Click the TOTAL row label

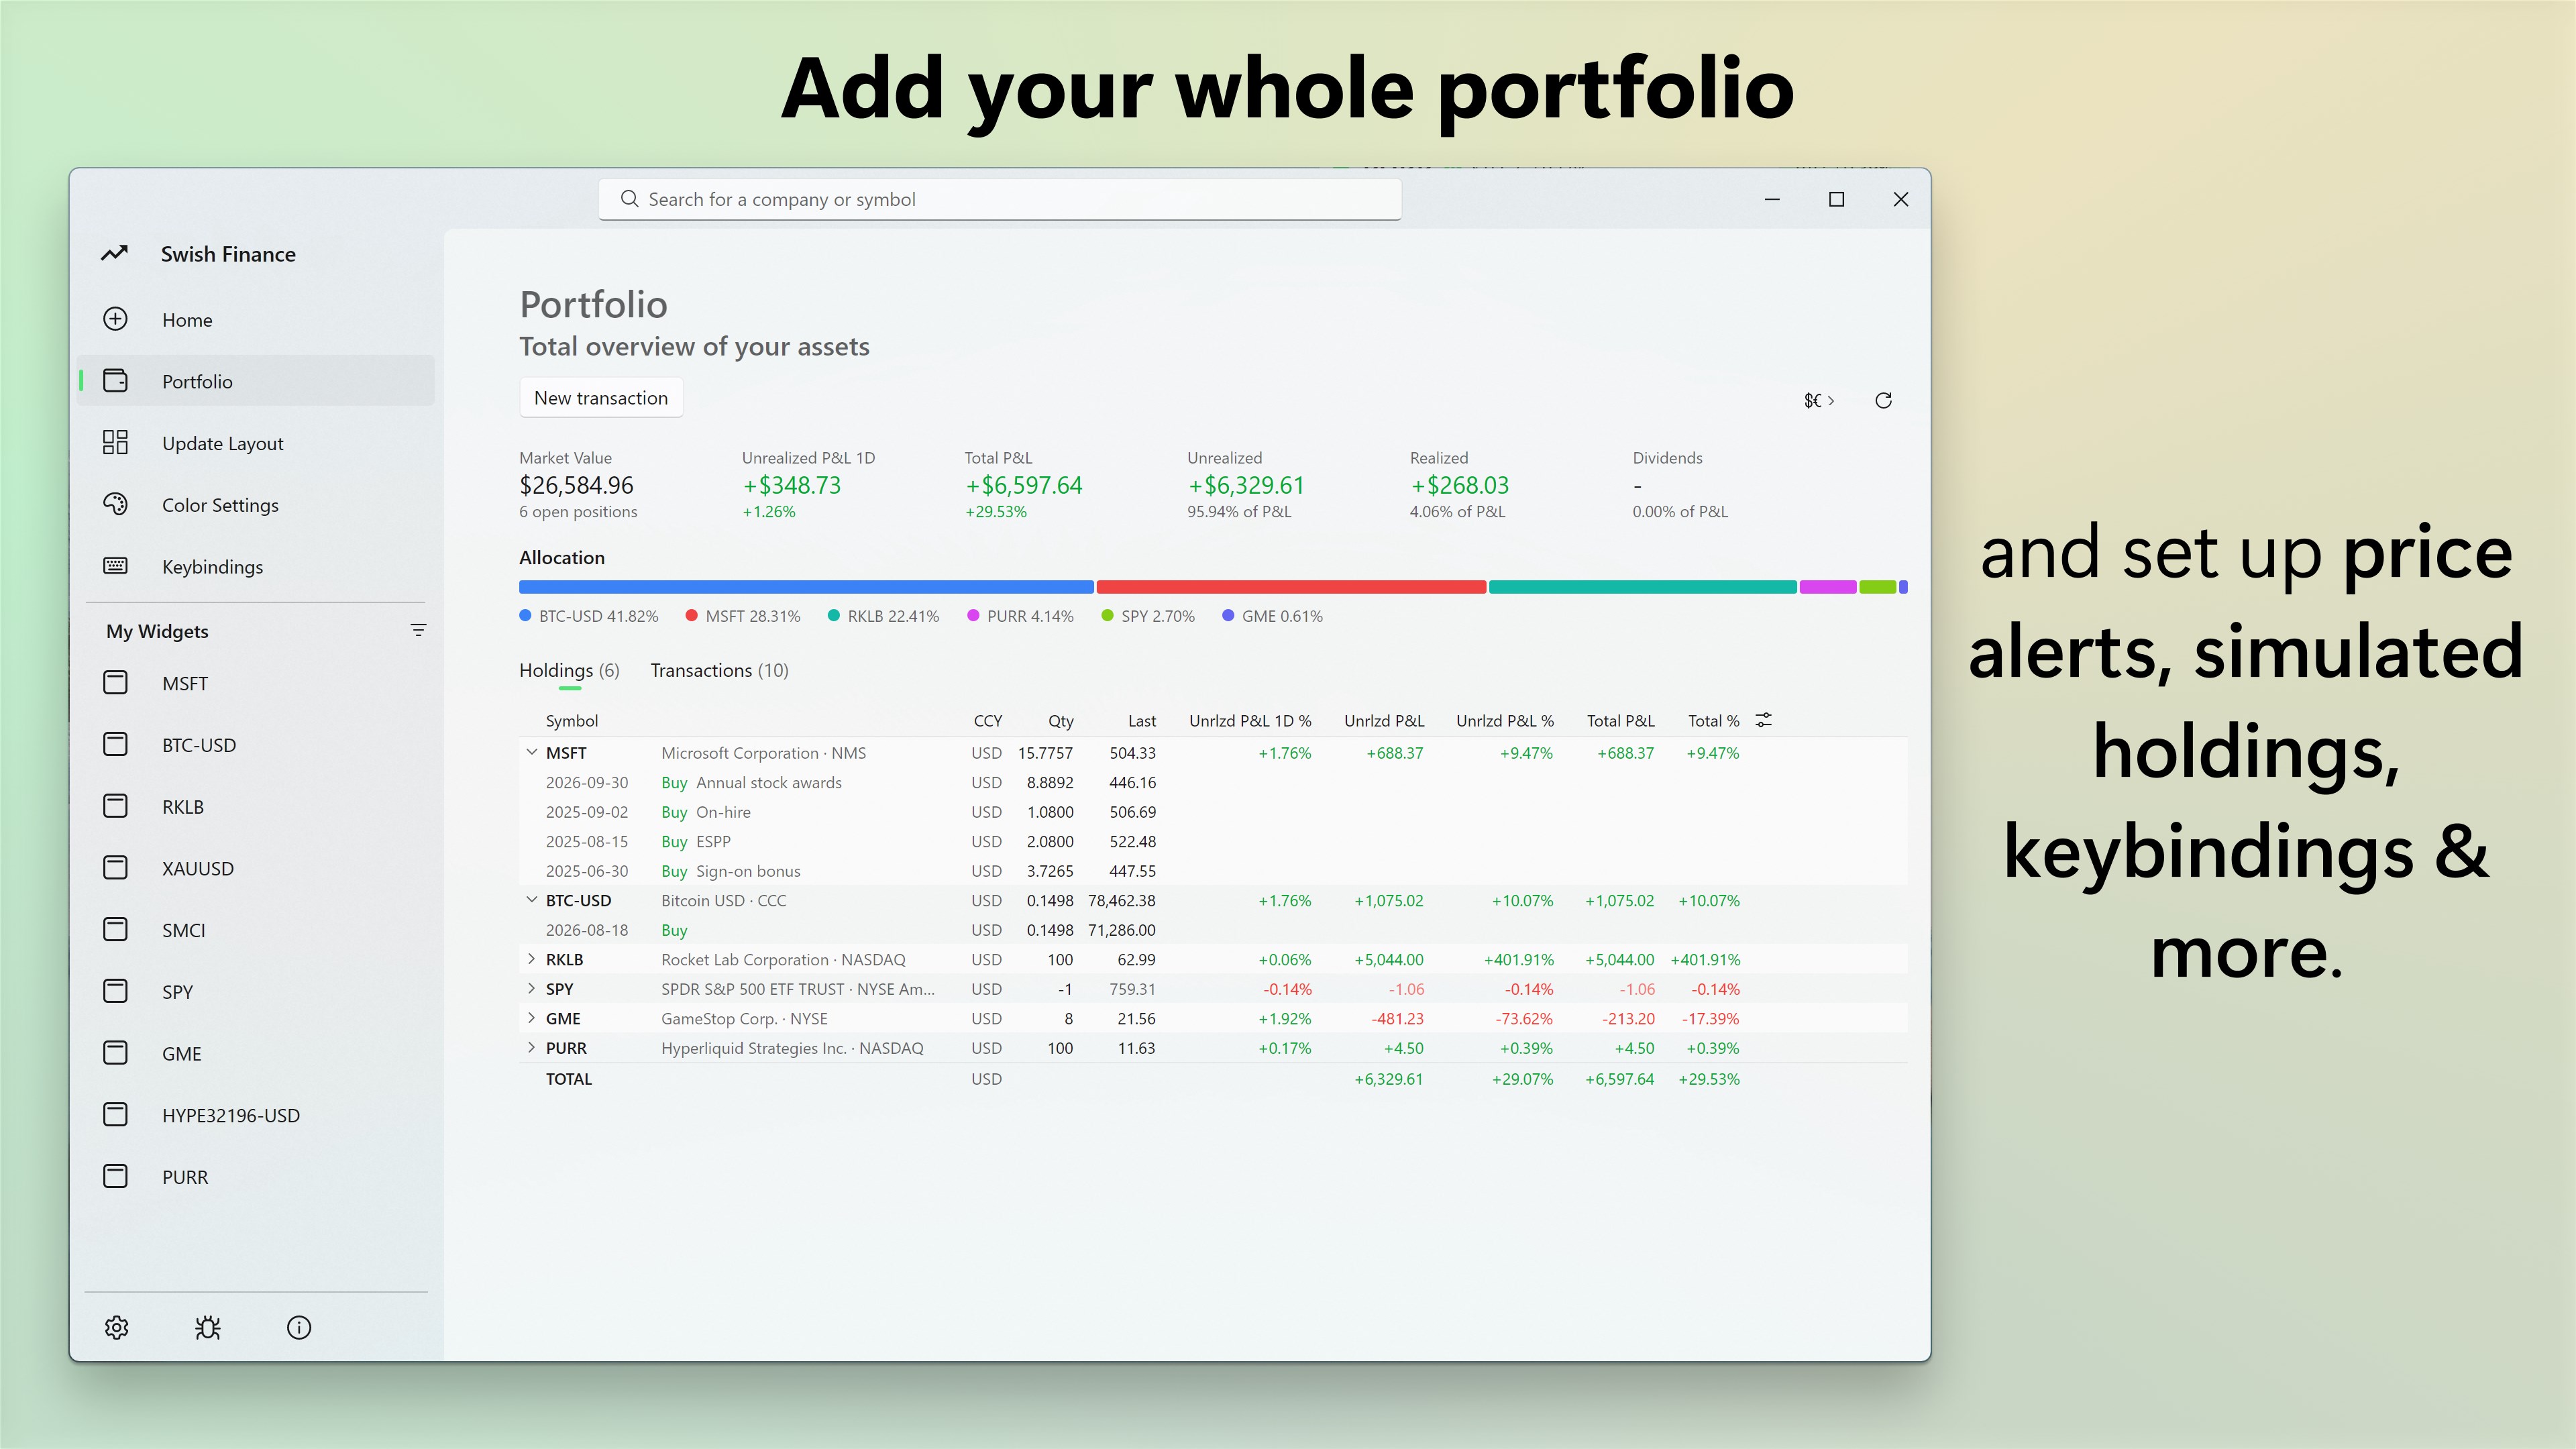(x=568, y=1079)
